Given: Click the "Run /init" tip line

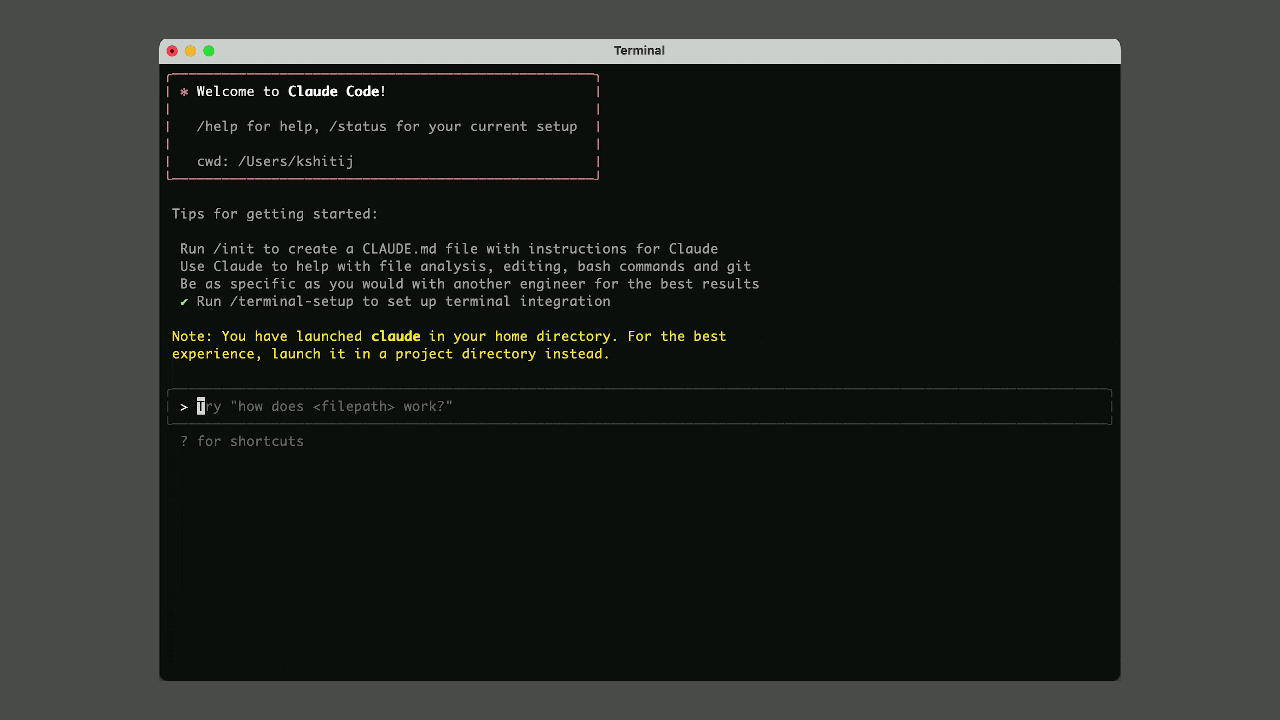Looking at the screenshot, I should (x=448, y=249).
